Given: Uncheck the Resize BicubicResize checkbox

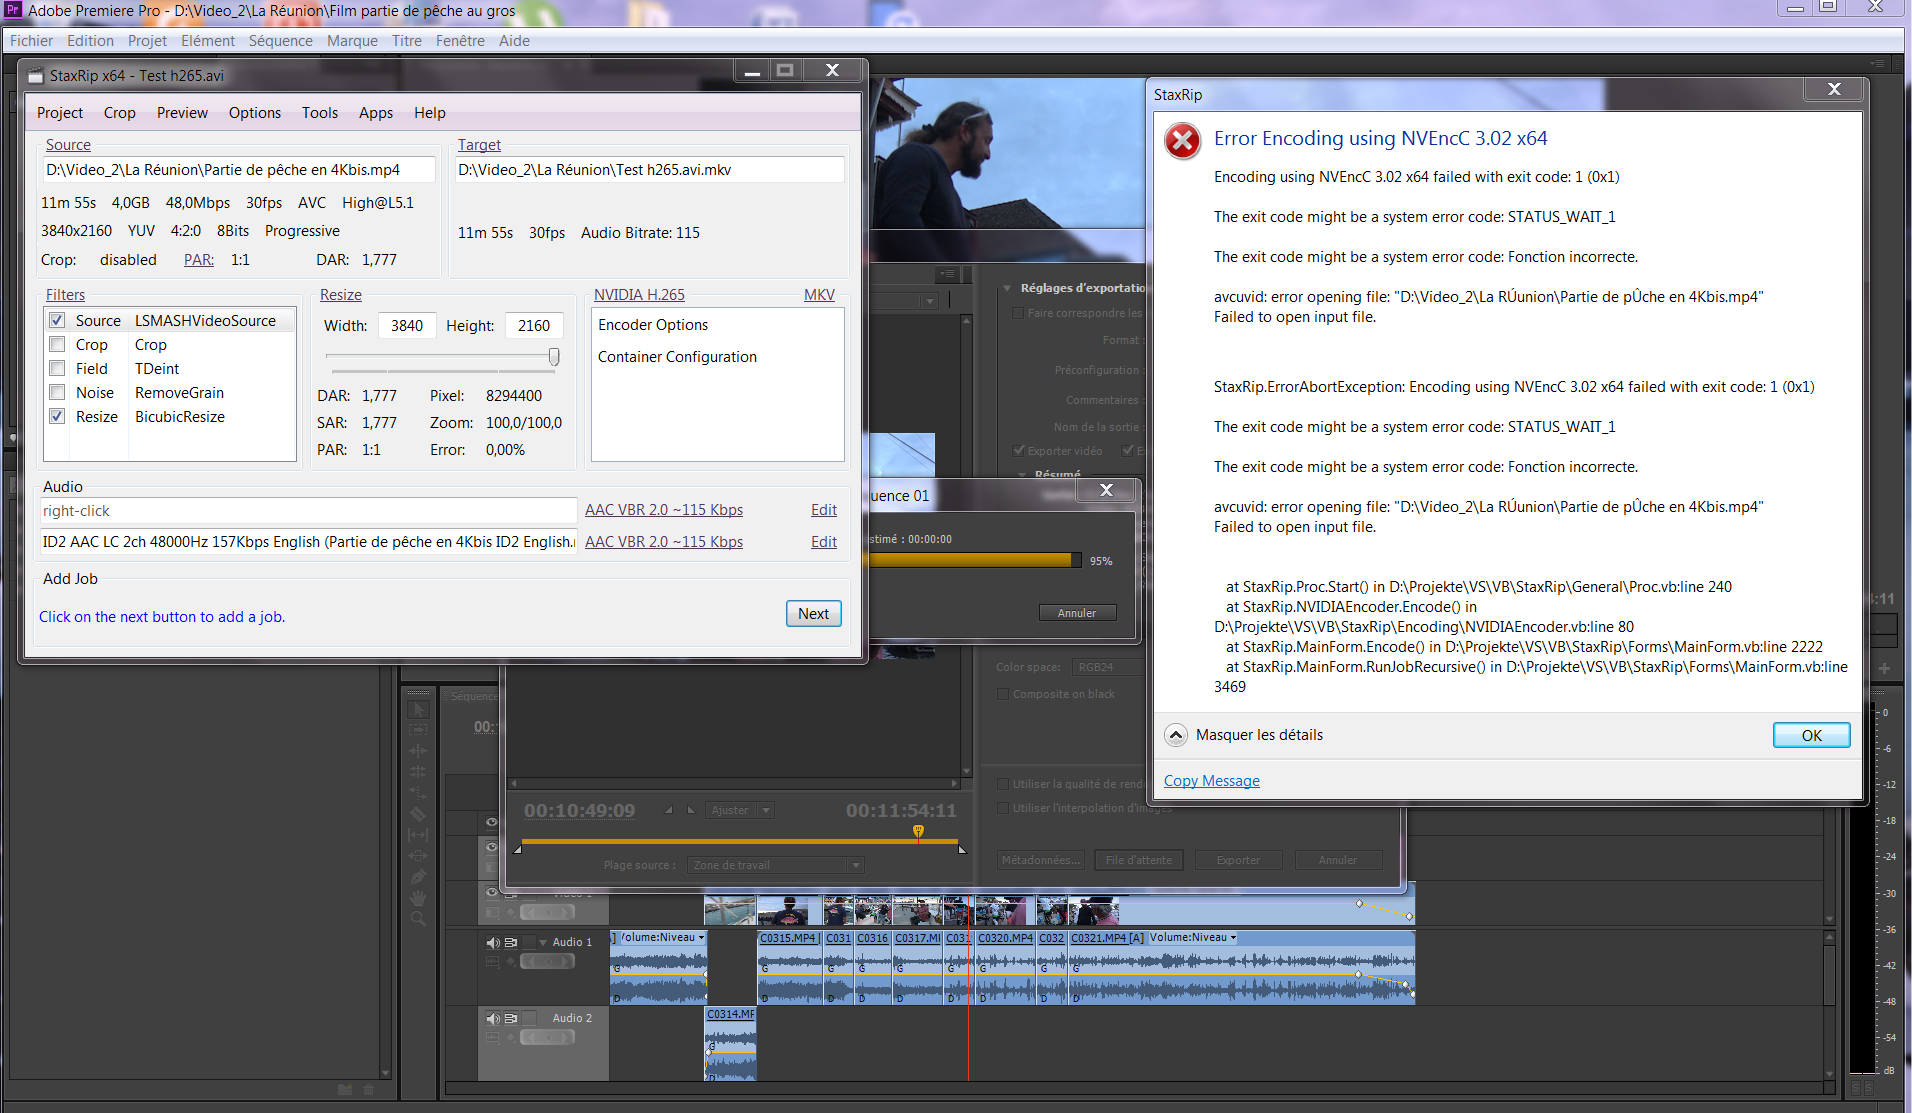Looking at the screenshot, I should [x=57, y=416].
